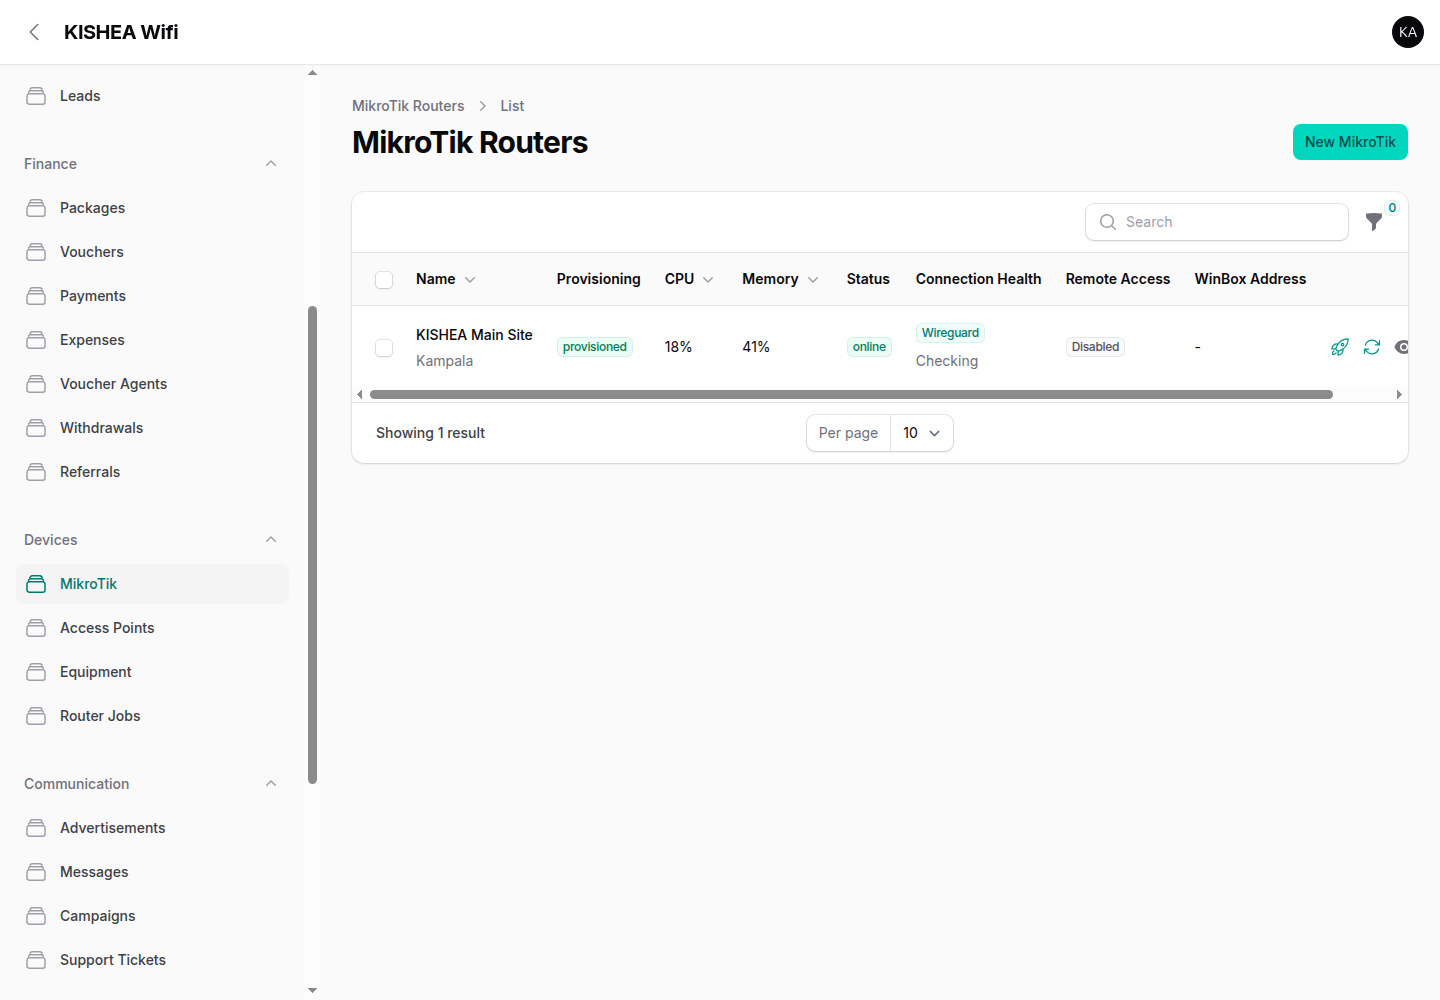1440x1000 pixels.
Task: Open the KA user avatar menu
Action: point(1408,32)
